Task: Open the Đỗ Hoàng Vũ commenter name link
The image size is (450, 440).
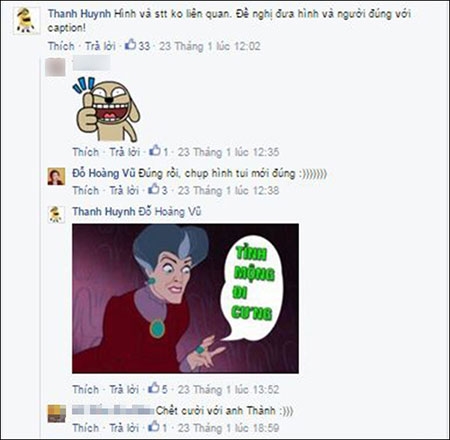Action: [104, 173]
